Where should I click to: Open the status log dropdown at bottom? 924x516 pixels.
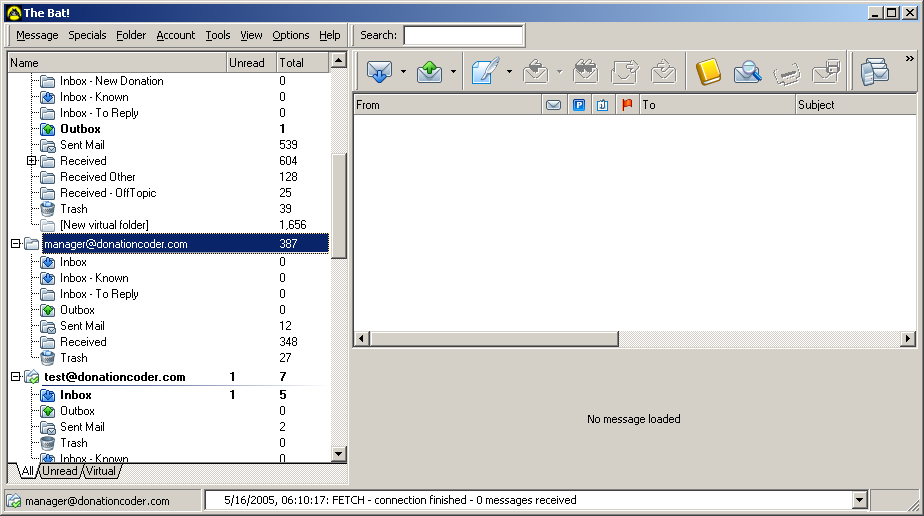(x=858, y=500)
